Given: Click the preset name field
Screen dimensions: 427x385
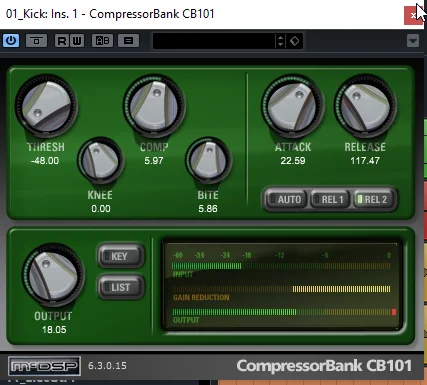Looking at the screenshot, I should [214, 41].
